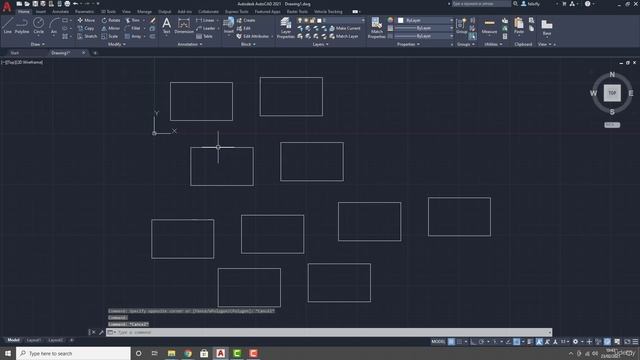
Task: Activate the Dimension tool
Action: [184, 25]
